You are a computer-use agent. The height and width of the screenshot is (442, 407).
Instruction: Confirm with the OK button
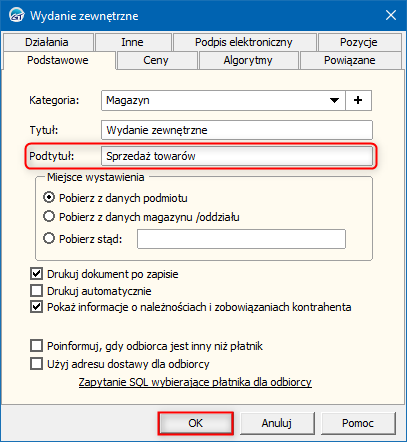click(x=195, y=423)
